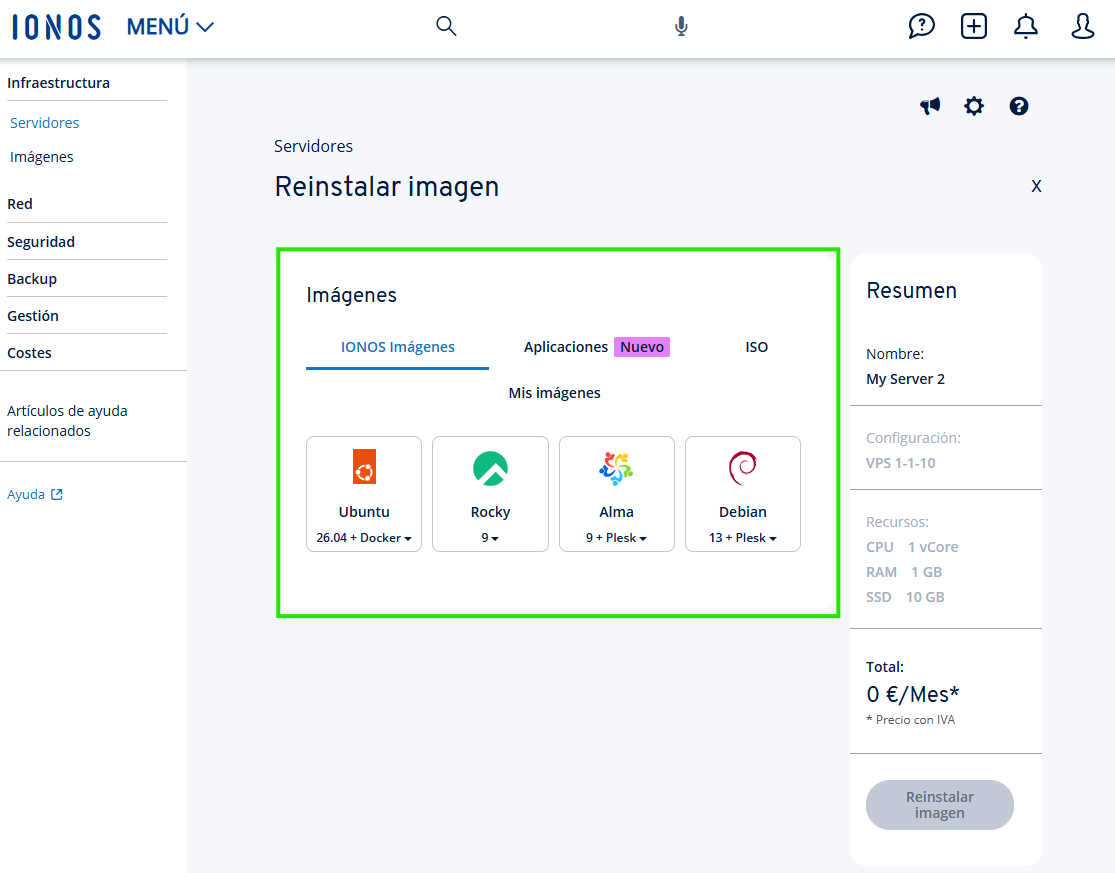This screenshot has width=1115, height=873.
Task: Switch to the Aplicaciones tab
Action: (x=565, y=347)
